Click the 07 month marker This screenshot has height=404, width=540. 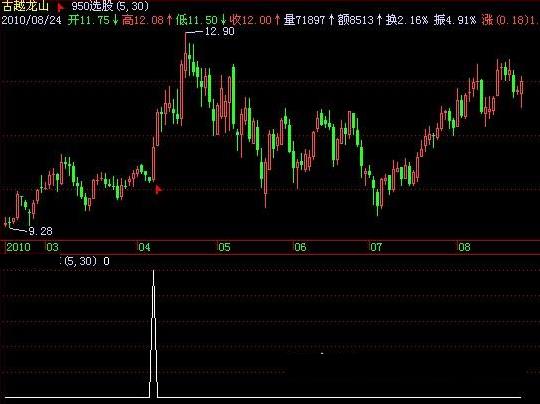tap(376, 247)
